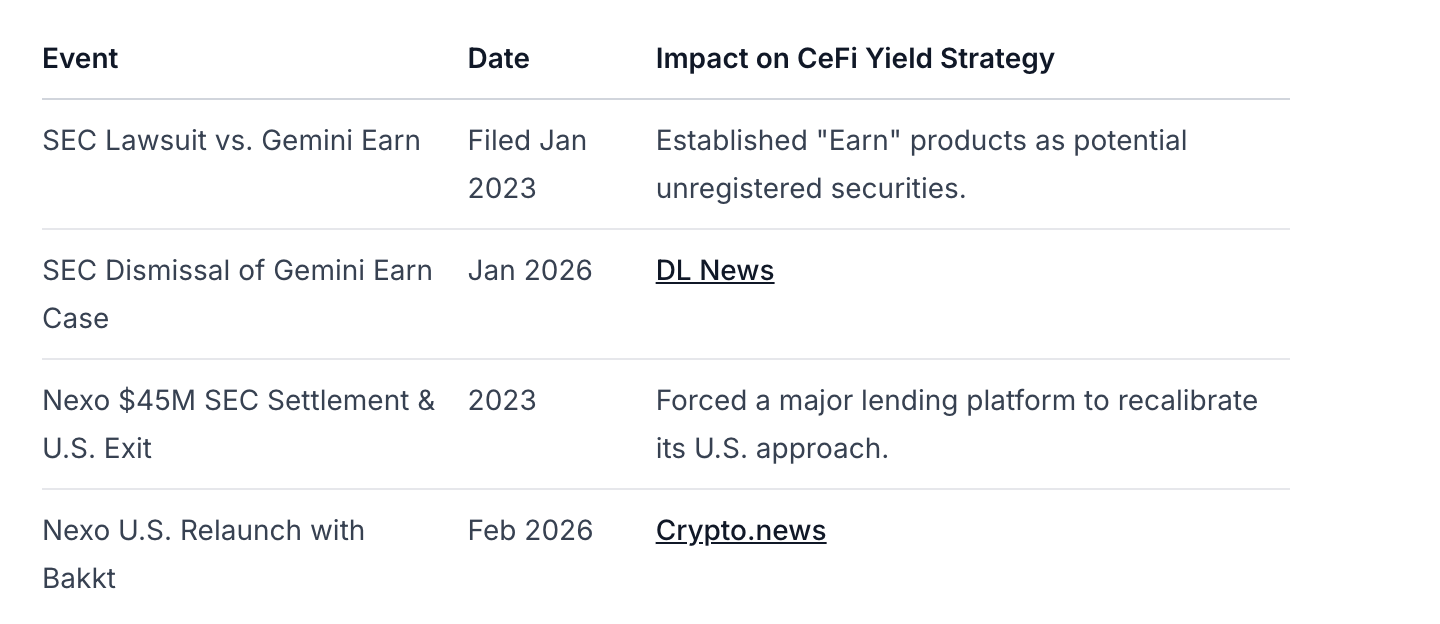Click the phrase "its U.S. approach."

click(x=771, y=449)
